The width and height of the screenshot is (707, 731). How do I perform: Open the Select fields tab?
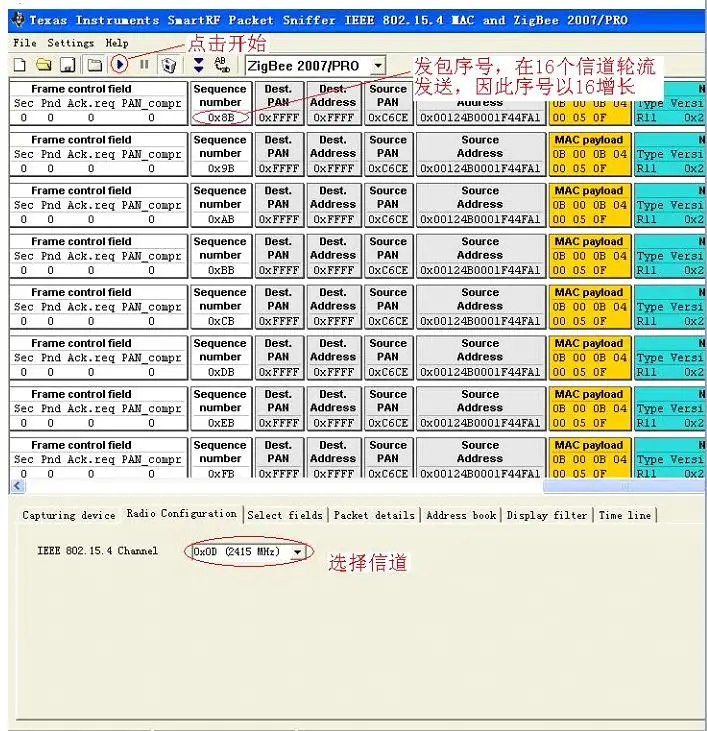(x=285, y=515)
